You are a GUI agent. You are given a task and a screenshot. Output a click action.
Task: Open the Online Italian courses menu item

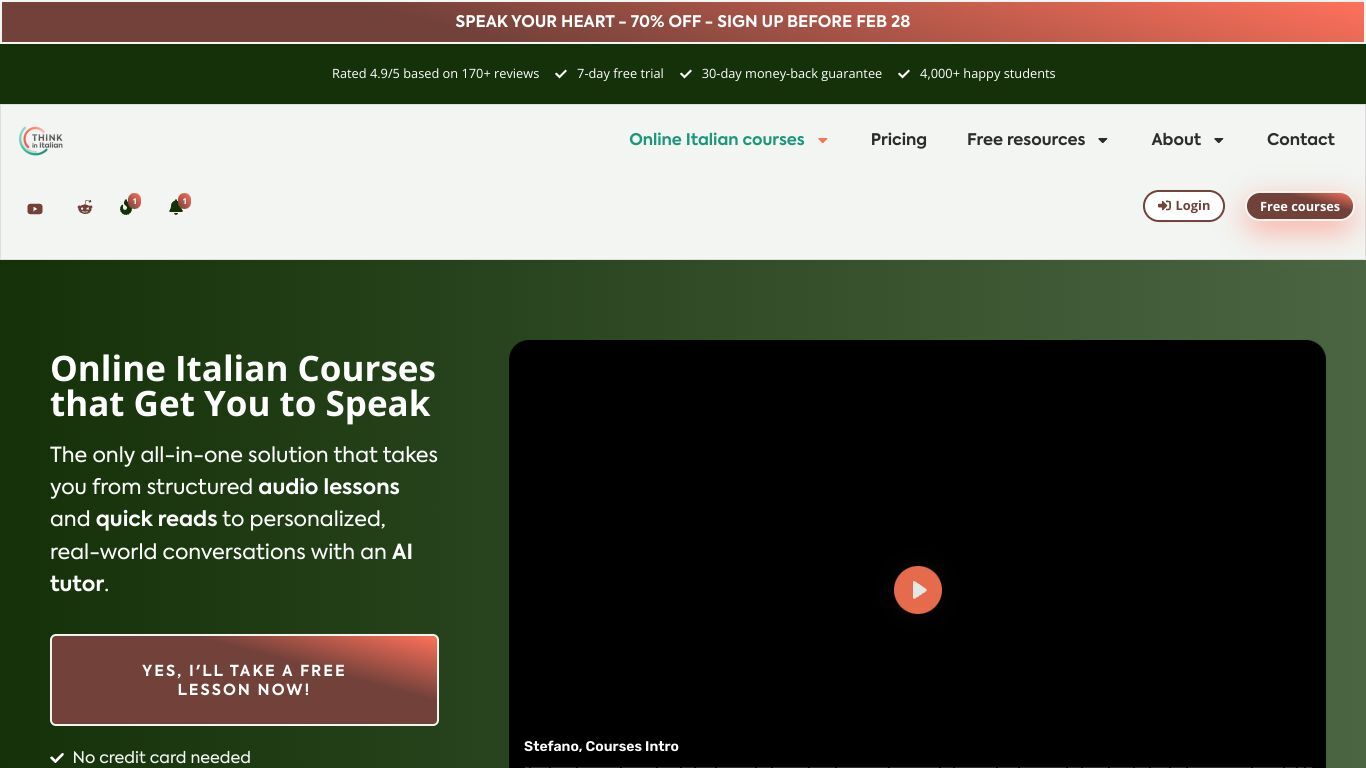717,139
